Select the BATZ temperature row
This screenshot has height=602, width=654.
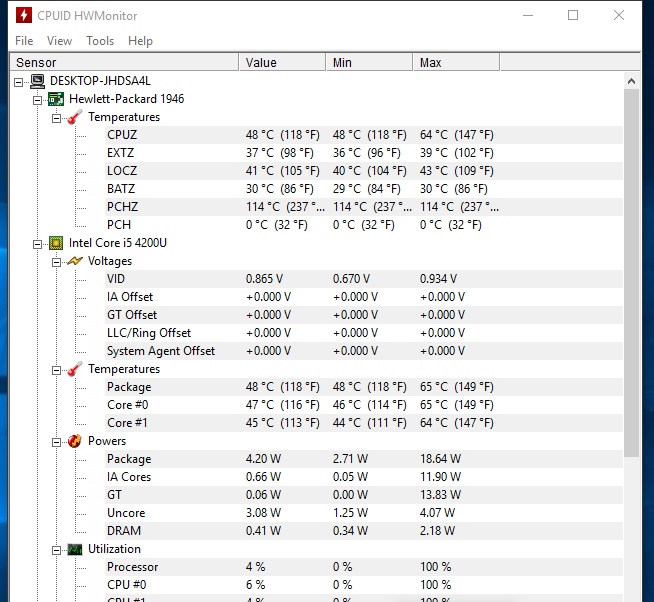pyautogui.click(x=364, y=189)
